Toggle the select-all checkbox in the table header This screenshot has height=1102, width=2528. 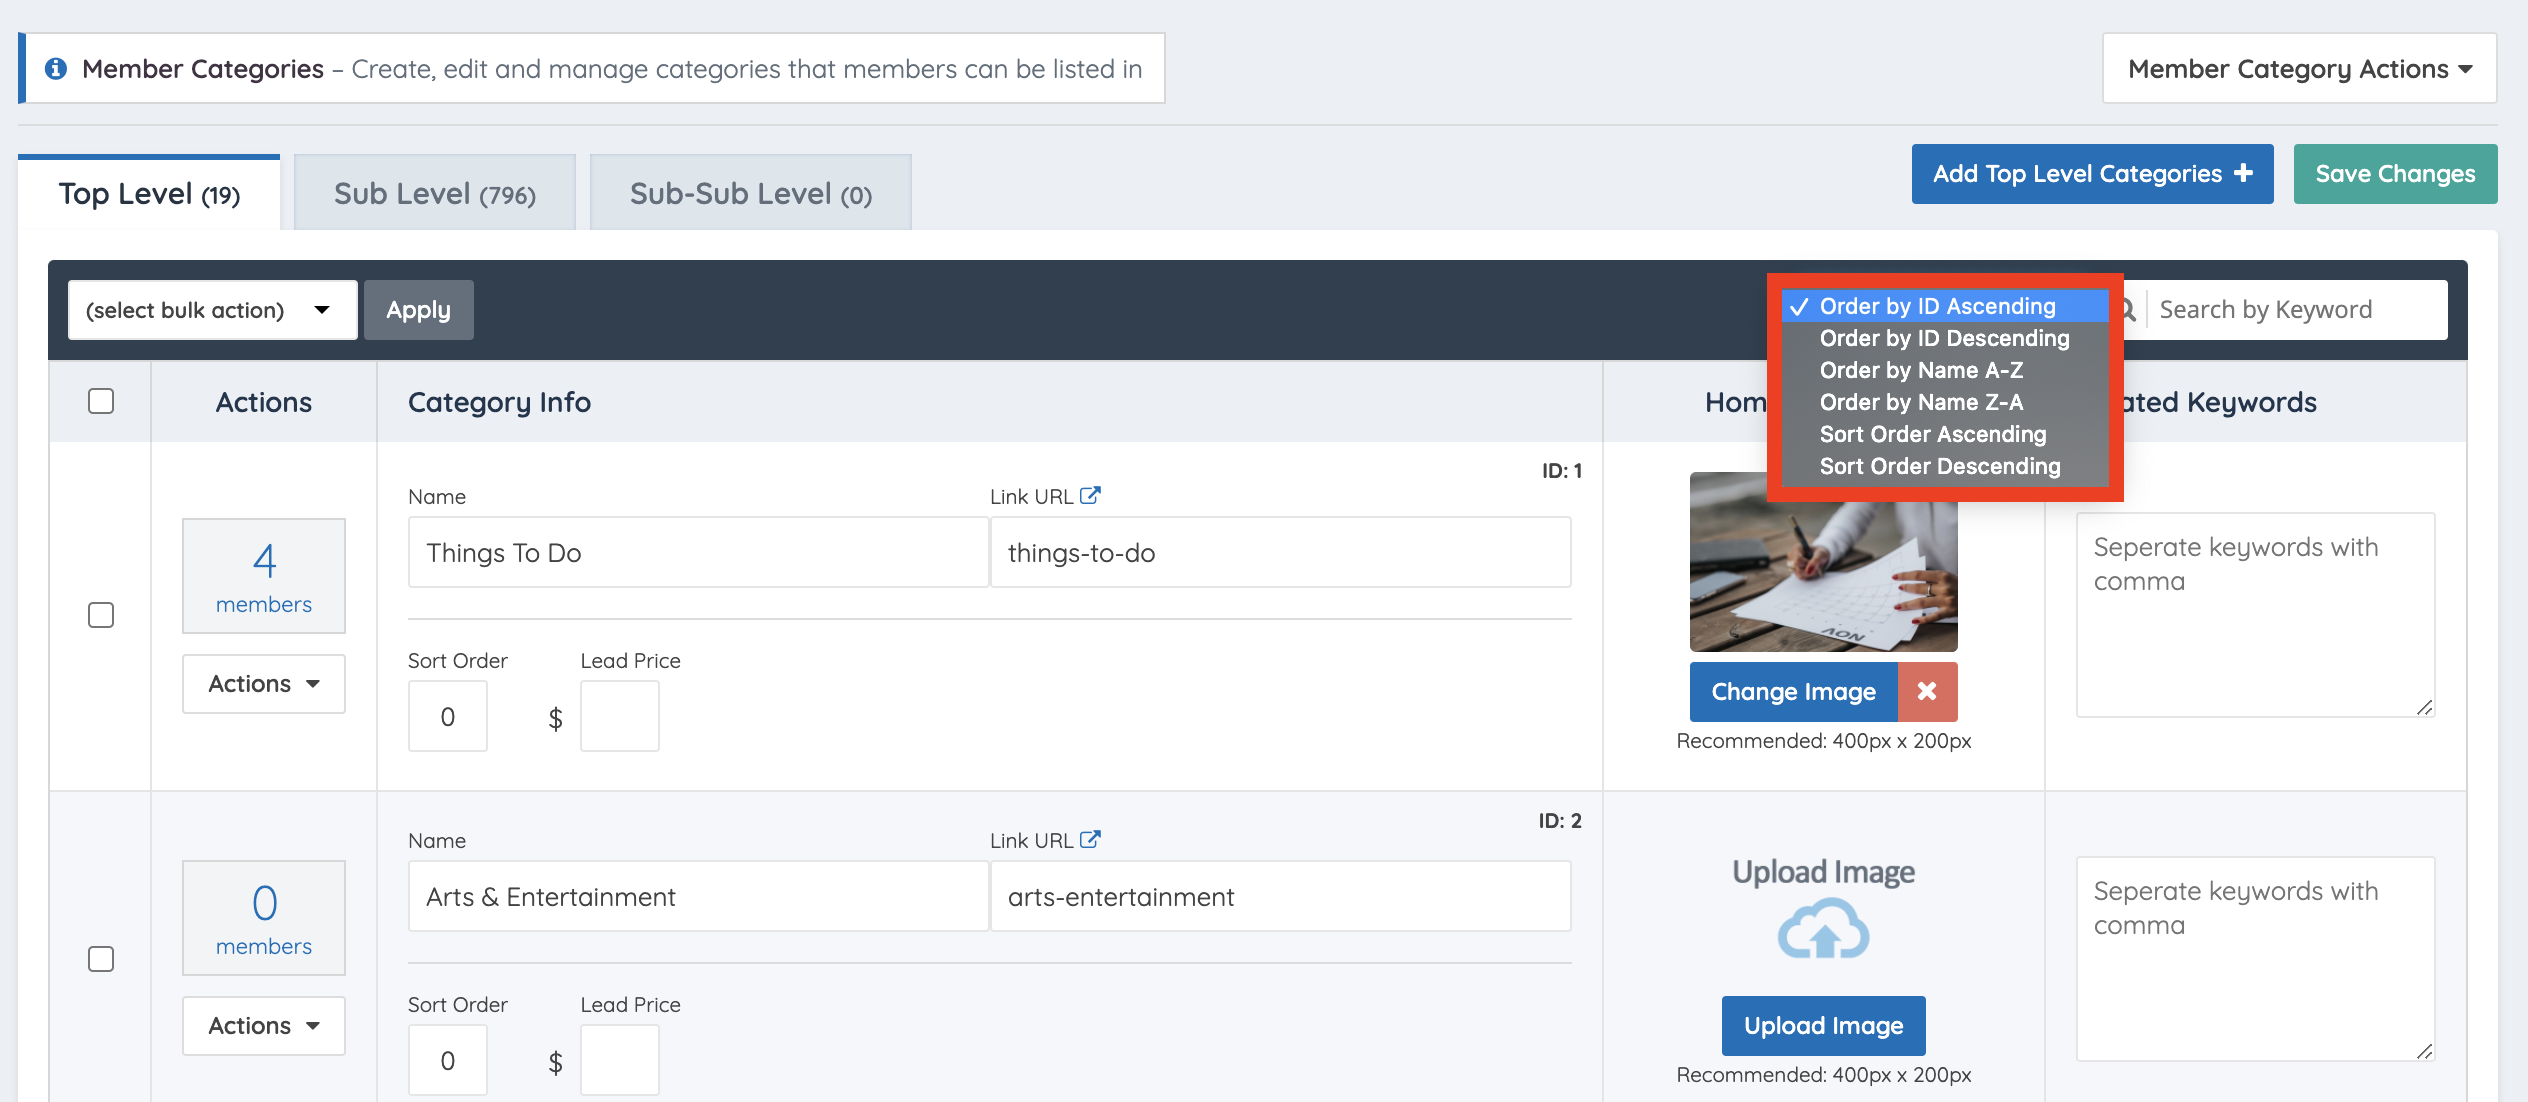coord(101,401)
